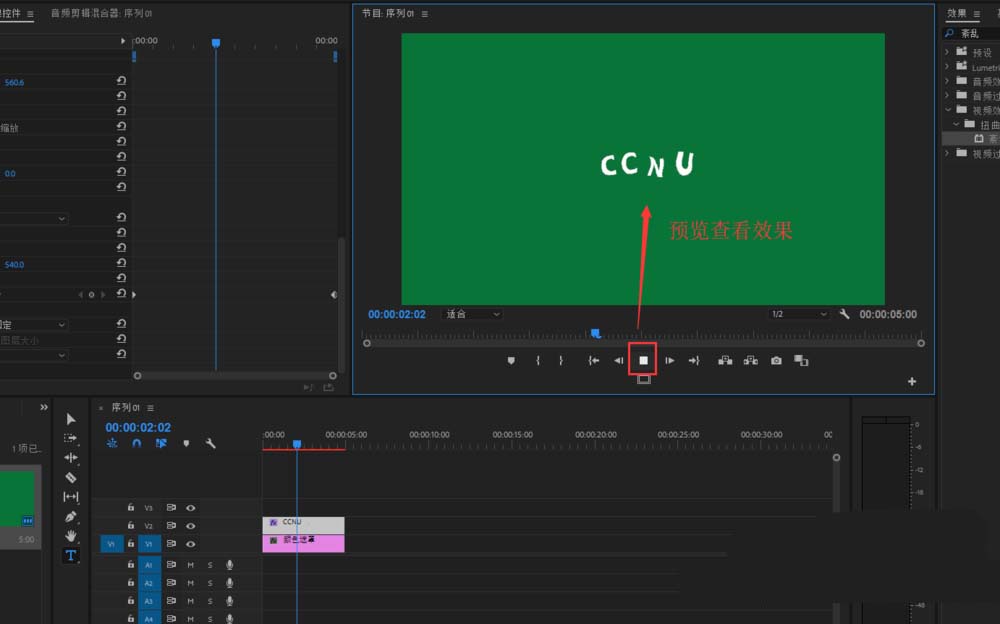
Task: Collapse the 视频效果 folder in Effects panel
Action: (950, 109)
